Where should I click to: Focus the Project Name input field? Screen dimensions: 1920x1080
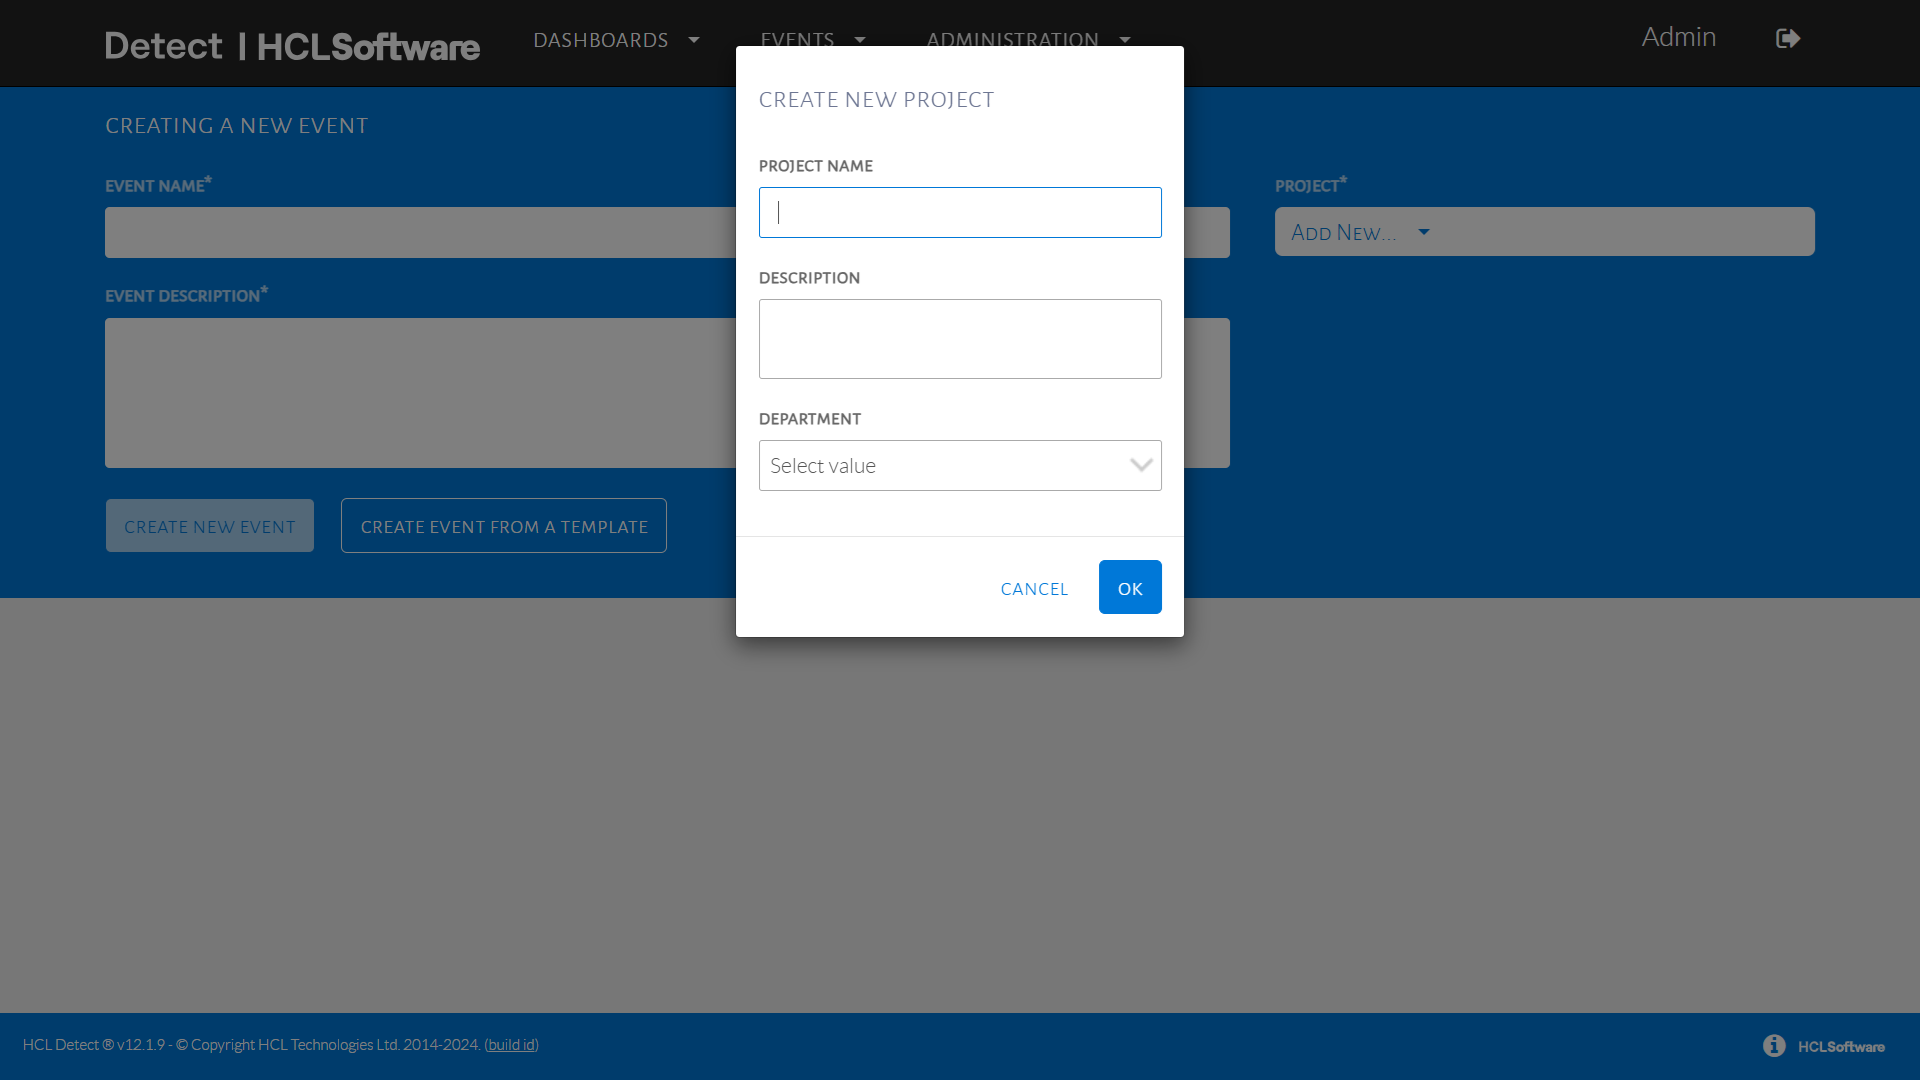point(960,213)
